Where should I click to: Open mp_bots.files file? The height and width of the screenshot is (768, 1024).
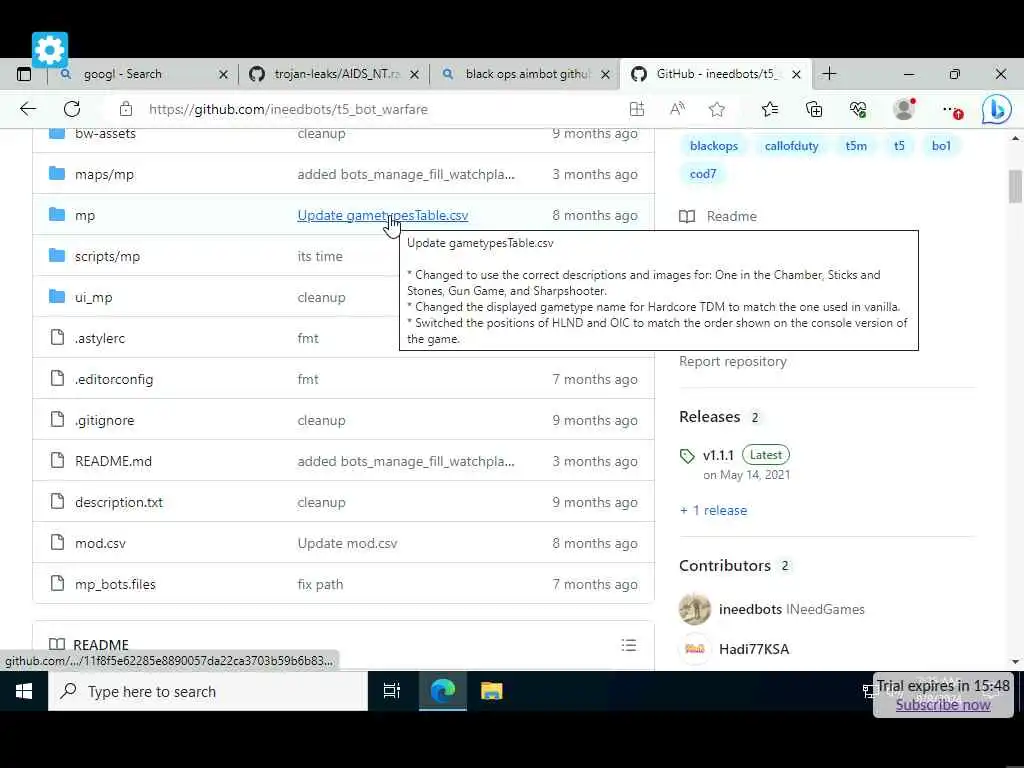pos(115,584)
